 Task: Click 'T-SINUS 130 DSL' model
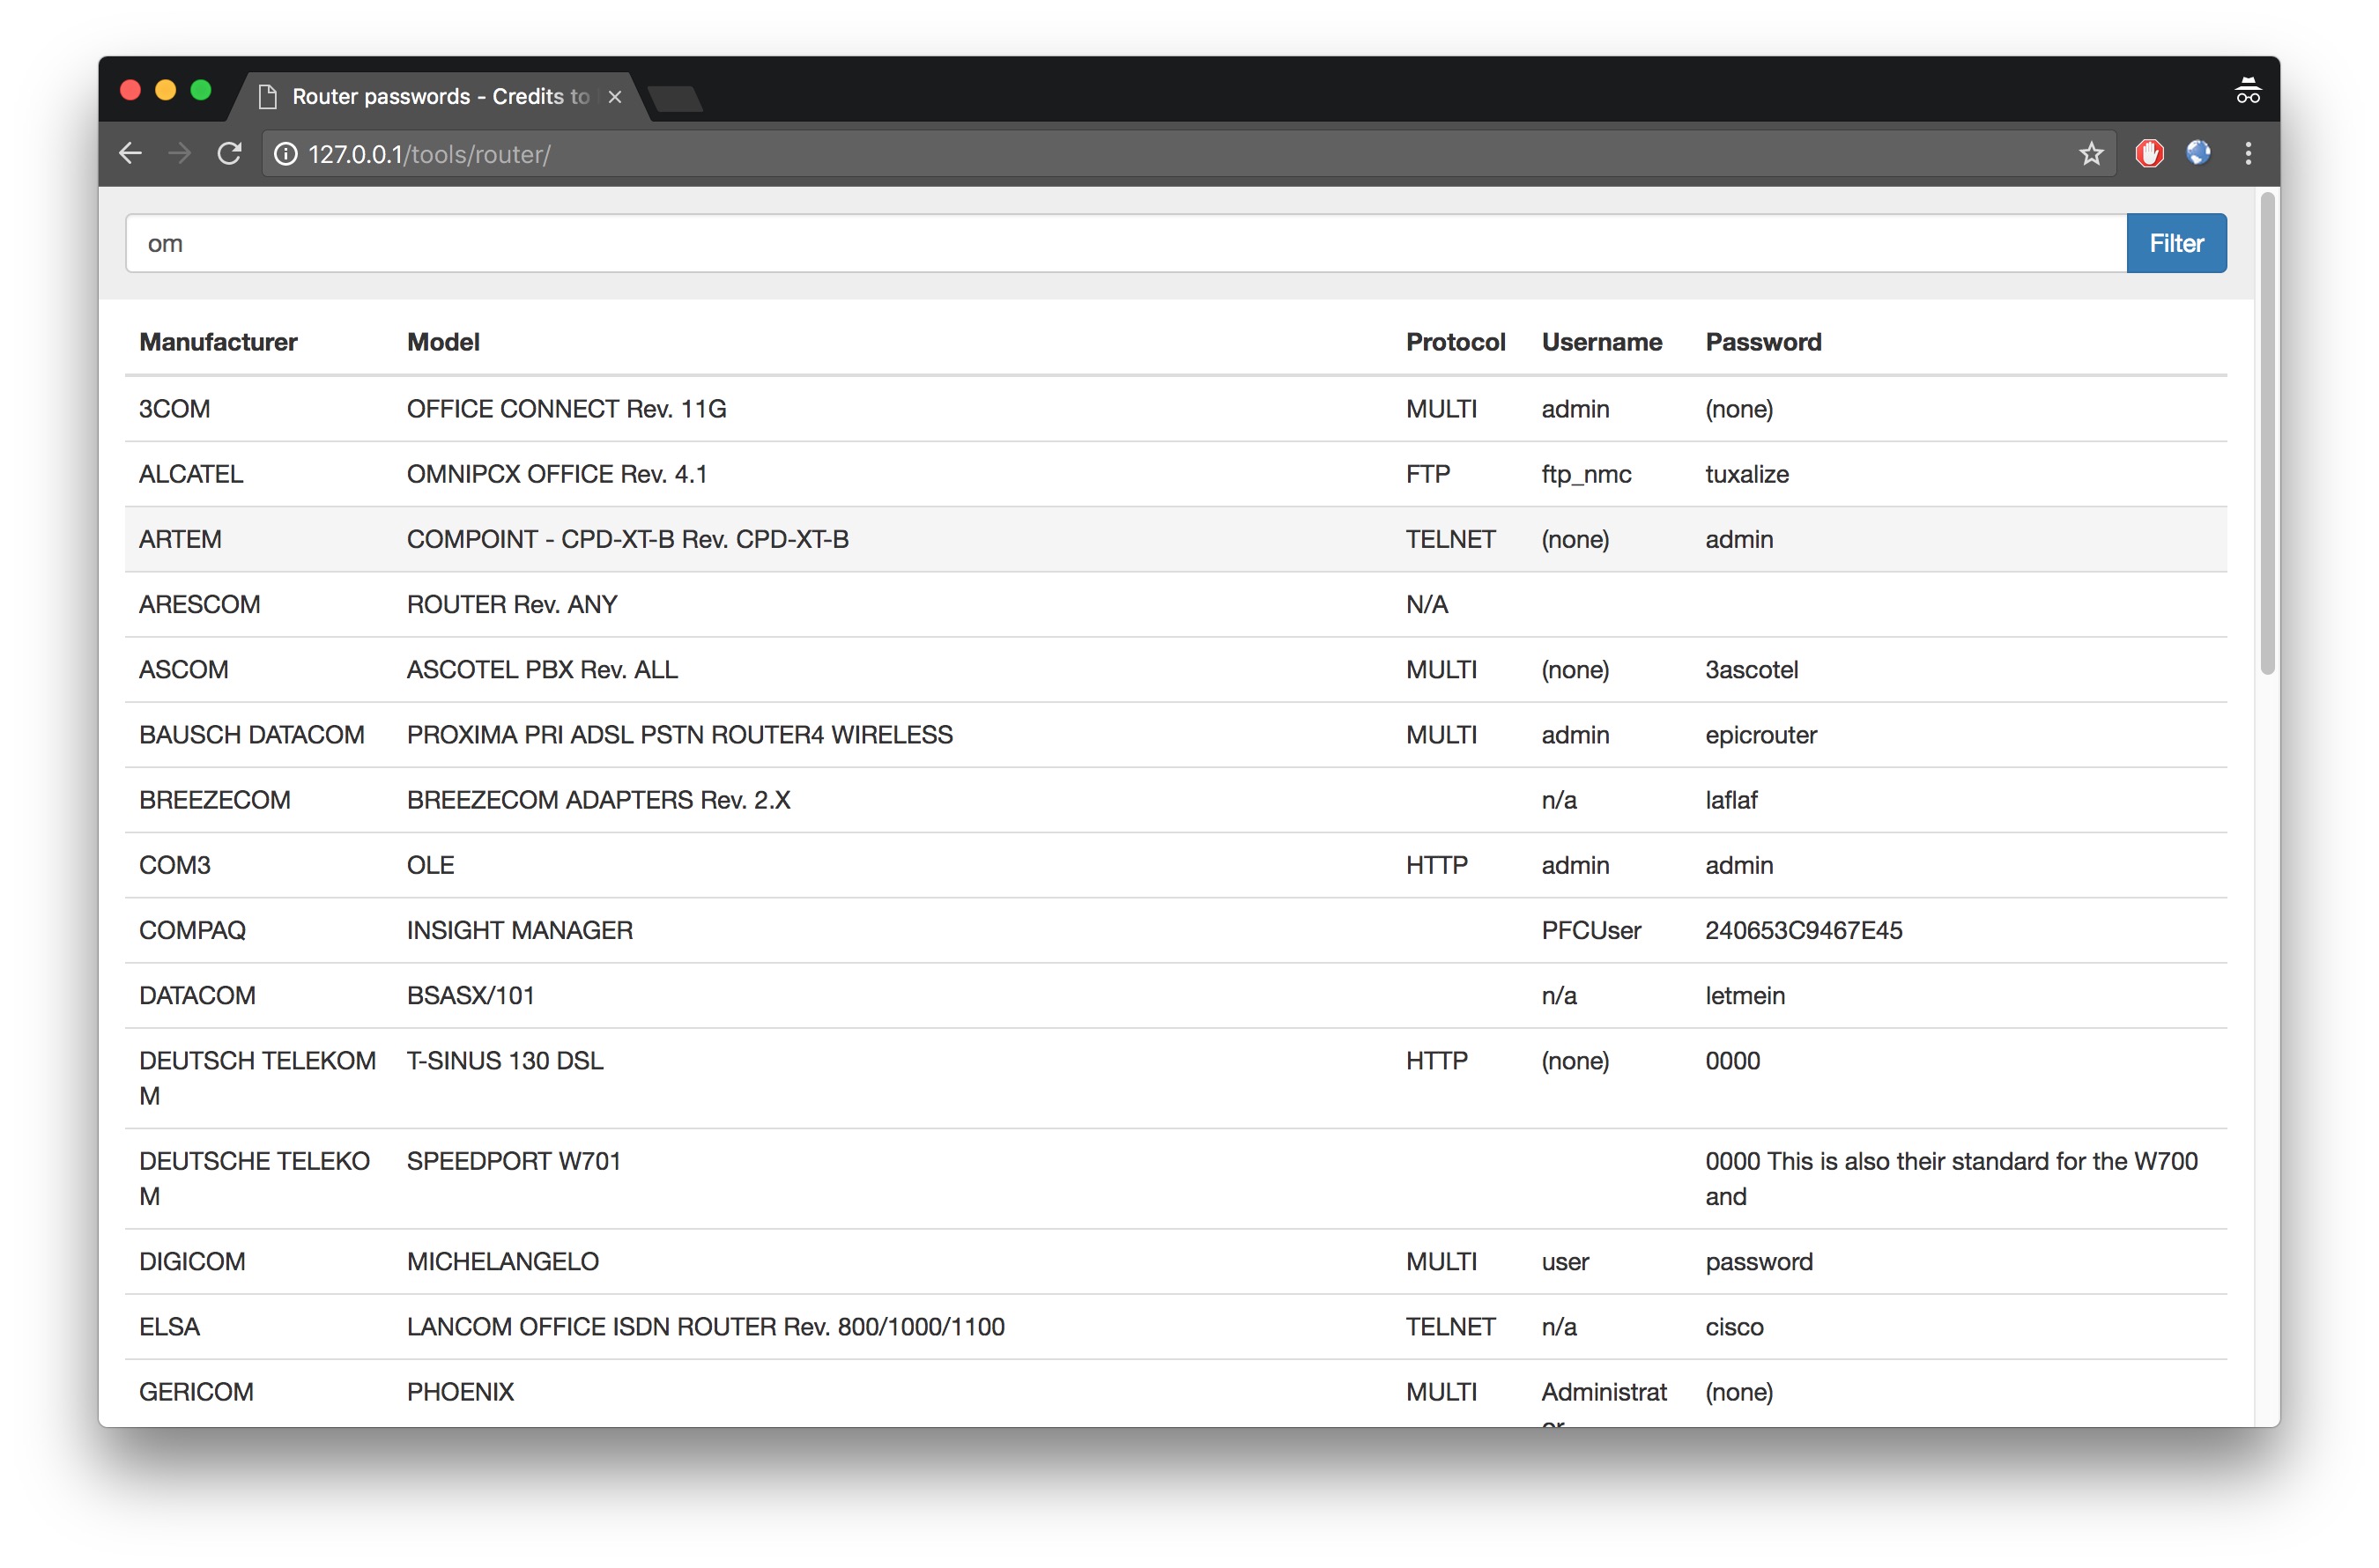505,1060
